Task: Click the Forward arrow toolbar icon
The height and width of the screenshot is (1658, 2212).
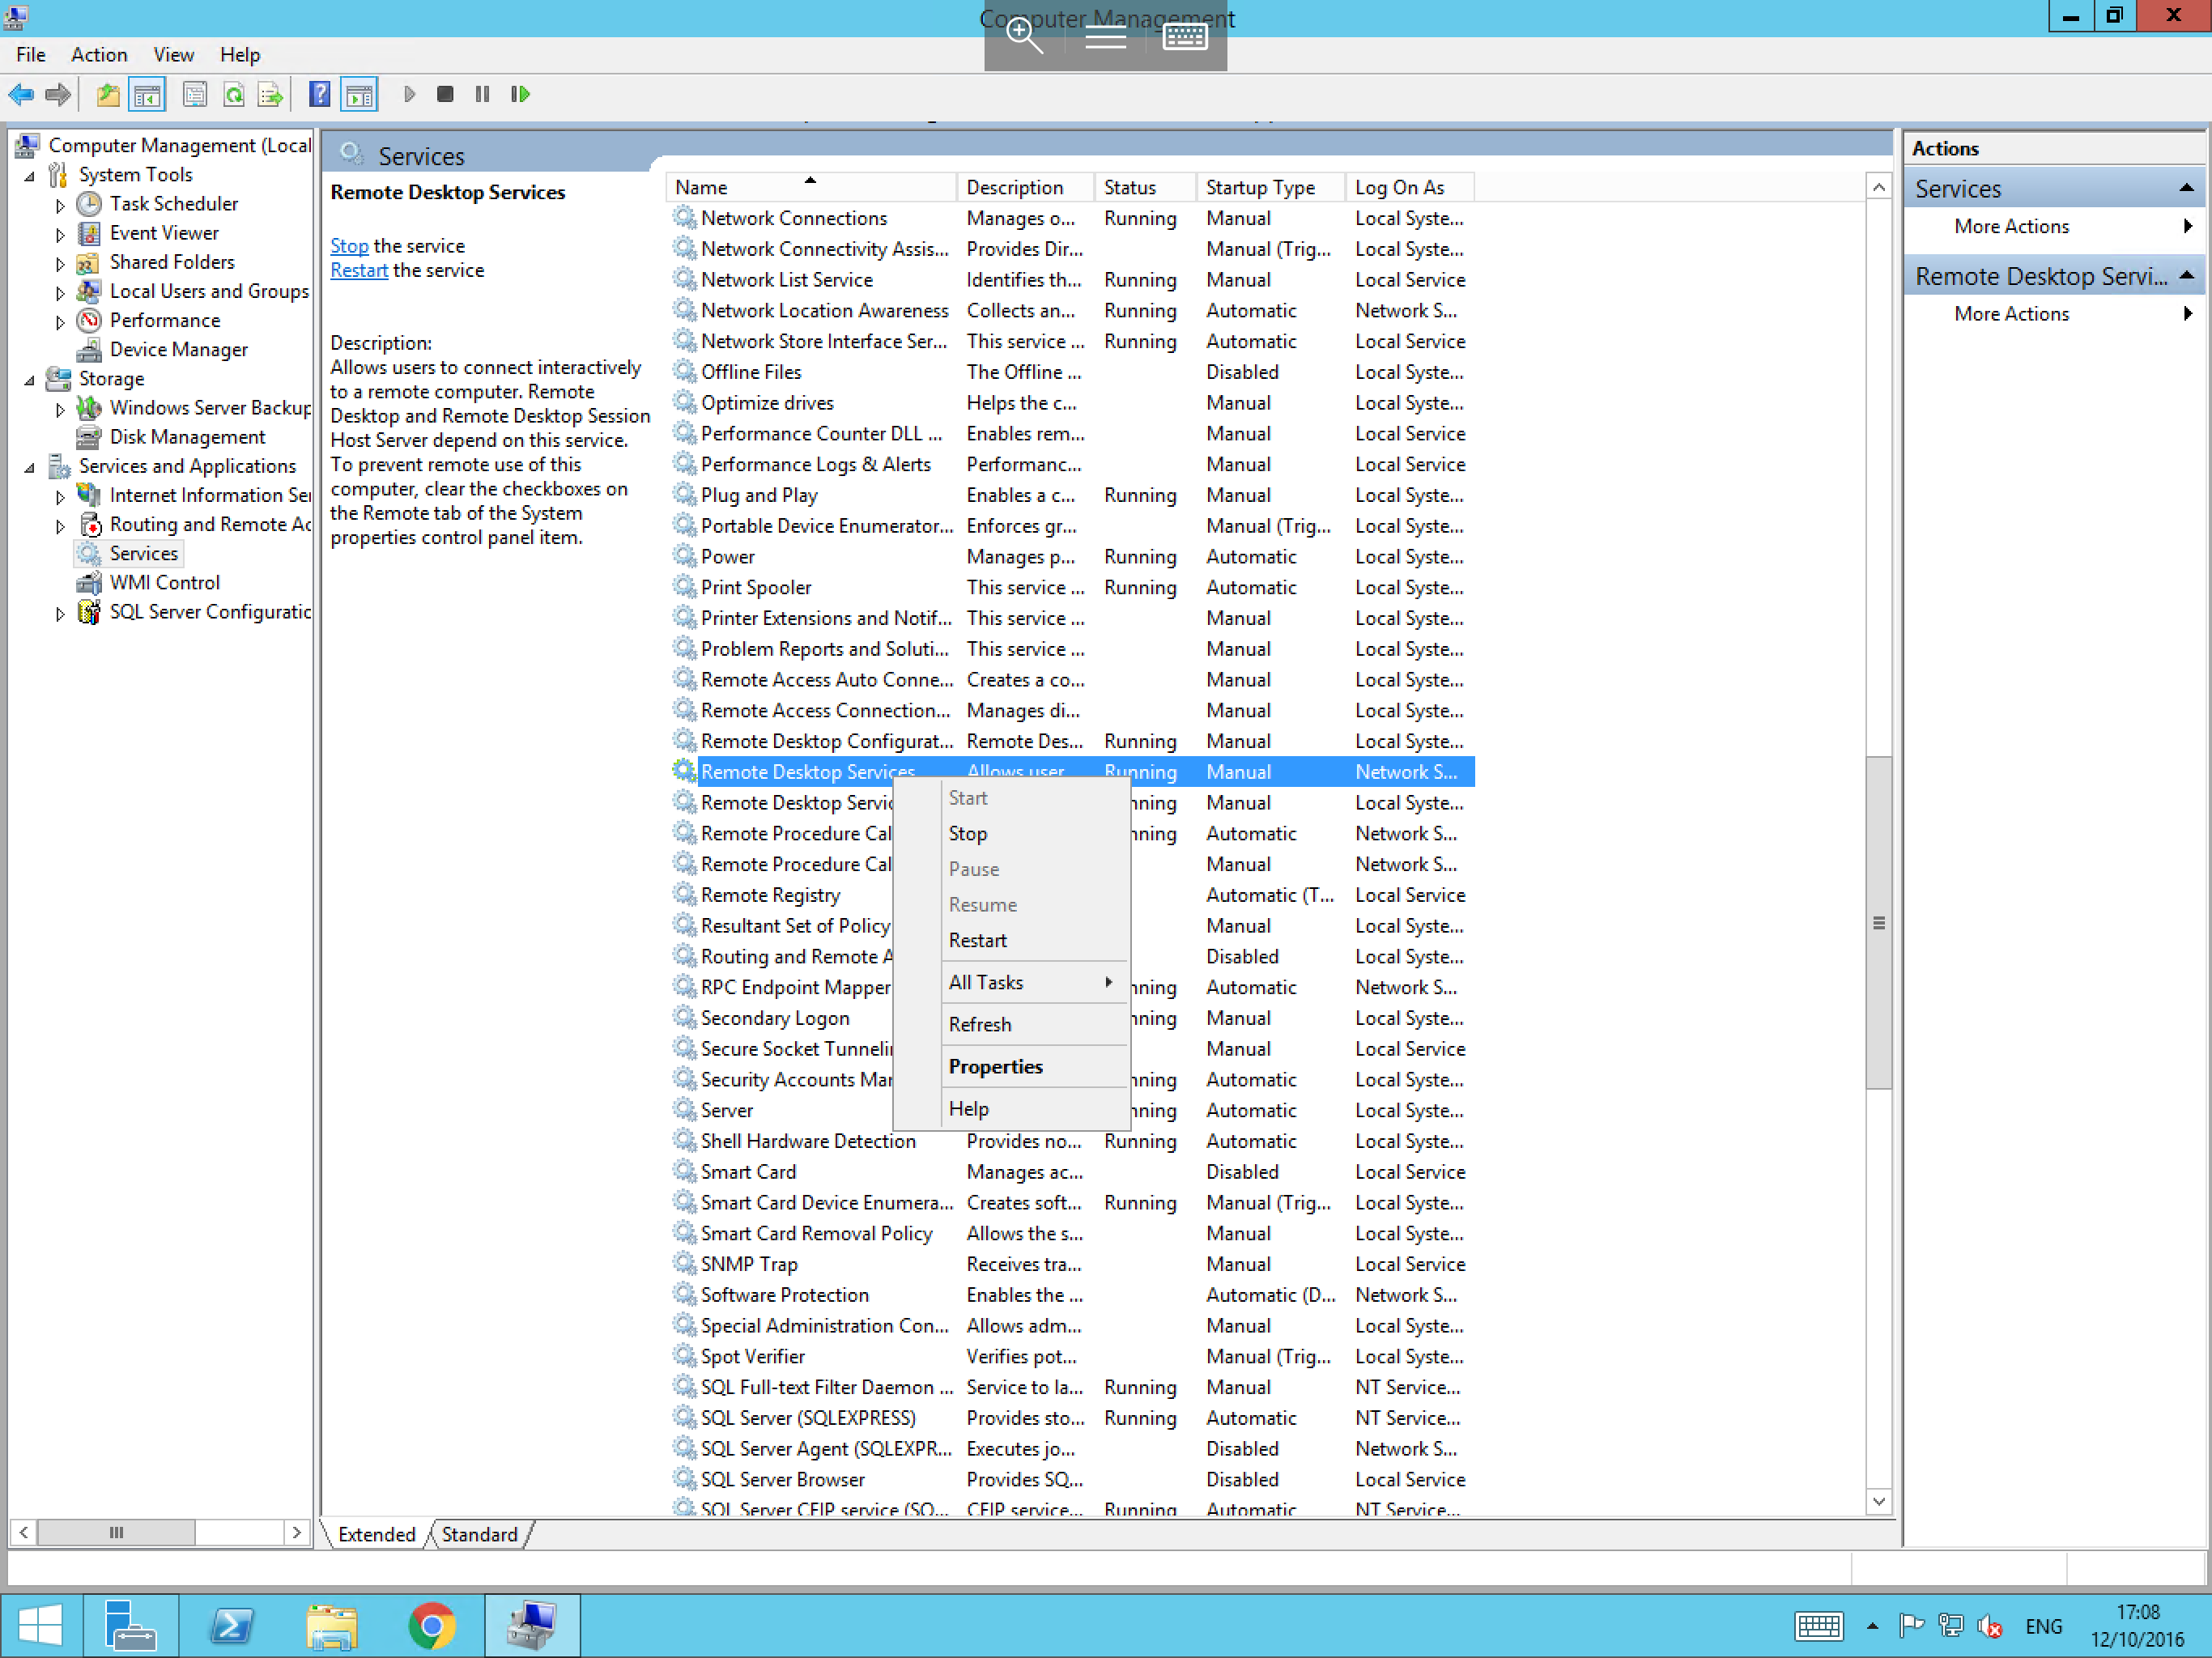Action: (58, 95)
